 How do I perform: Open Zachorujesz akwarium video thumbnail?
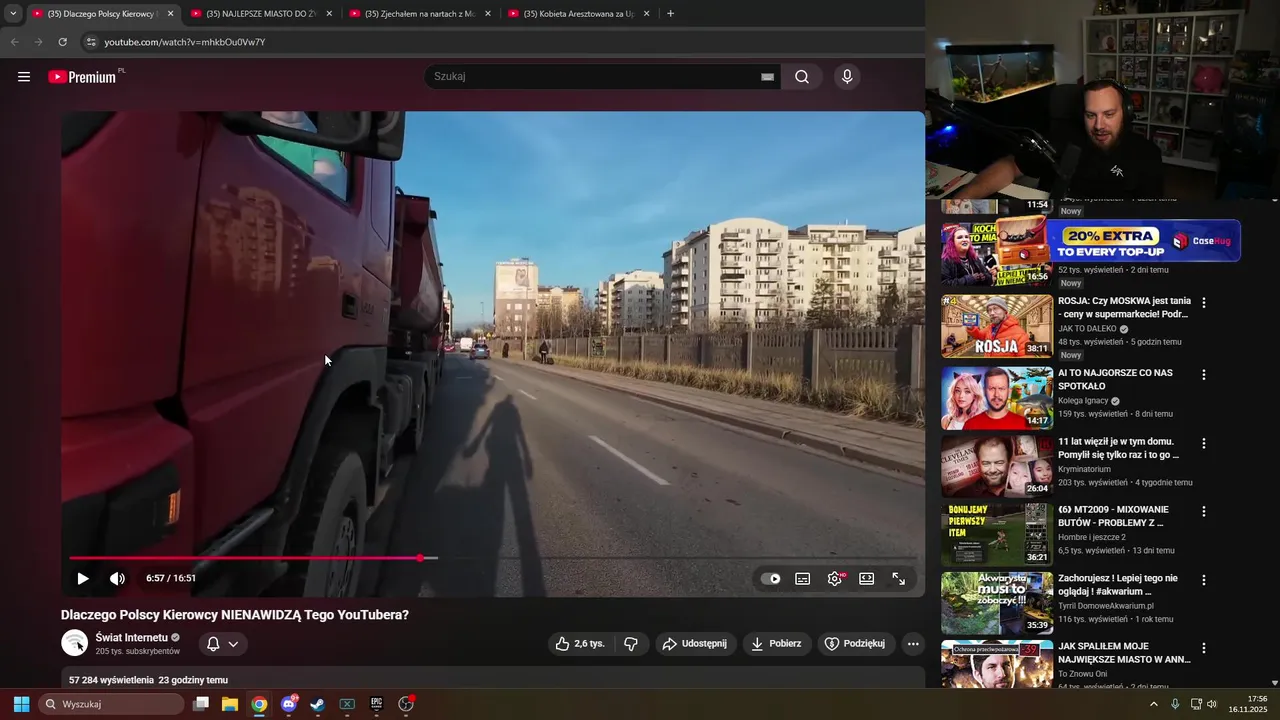tap(997, 603)
